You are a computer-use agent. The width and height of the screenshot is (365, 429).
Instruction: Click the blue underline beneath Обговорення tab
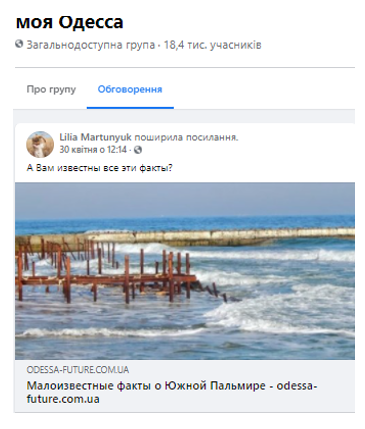click(130, 108)
